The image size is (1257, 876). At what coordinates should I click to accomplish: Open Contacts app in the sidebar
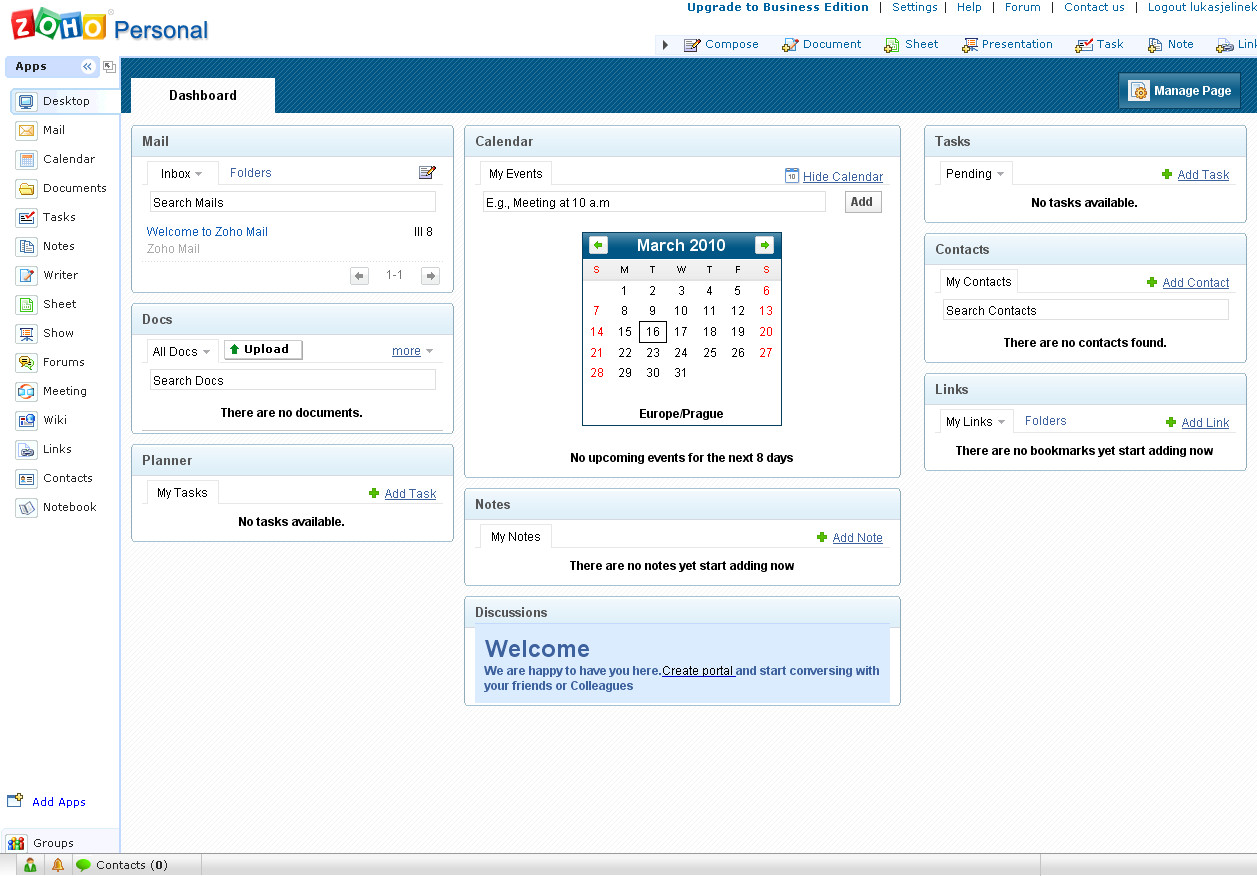tap(54, 478)
